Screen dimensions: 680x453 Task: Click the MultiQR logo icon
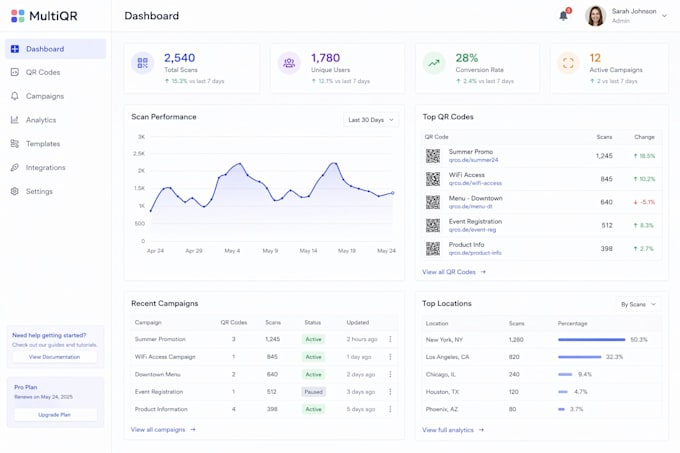pyautogui.click(x=17, y=16)
